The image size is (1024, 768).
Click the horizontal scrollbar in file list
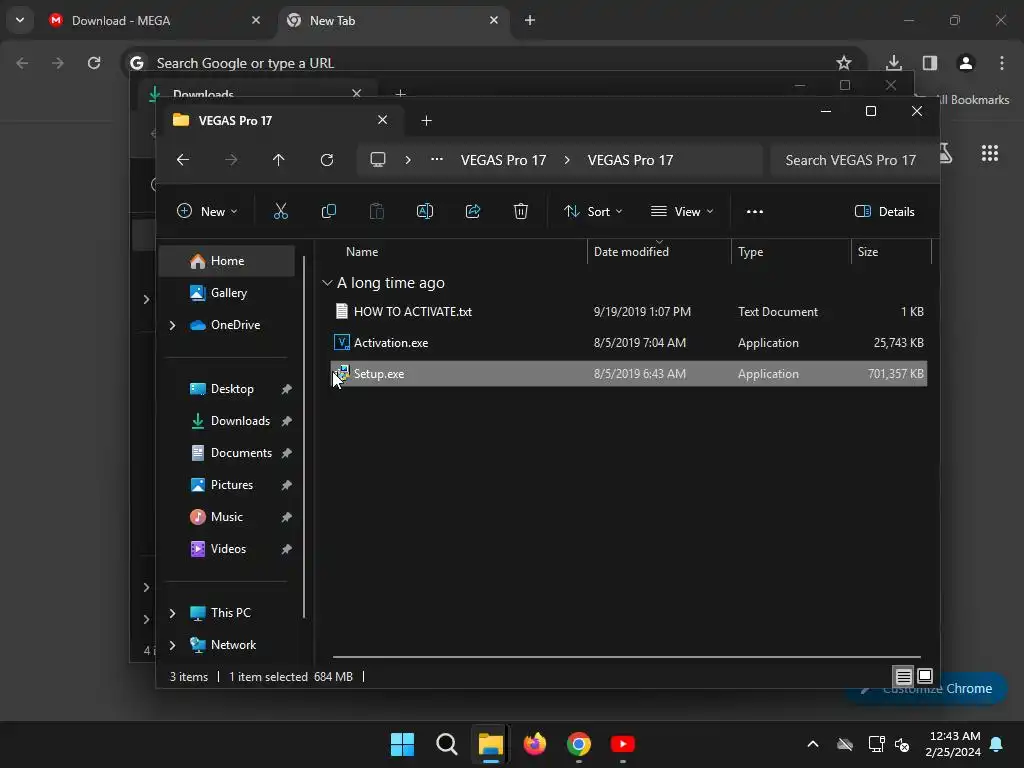[626, 657]
